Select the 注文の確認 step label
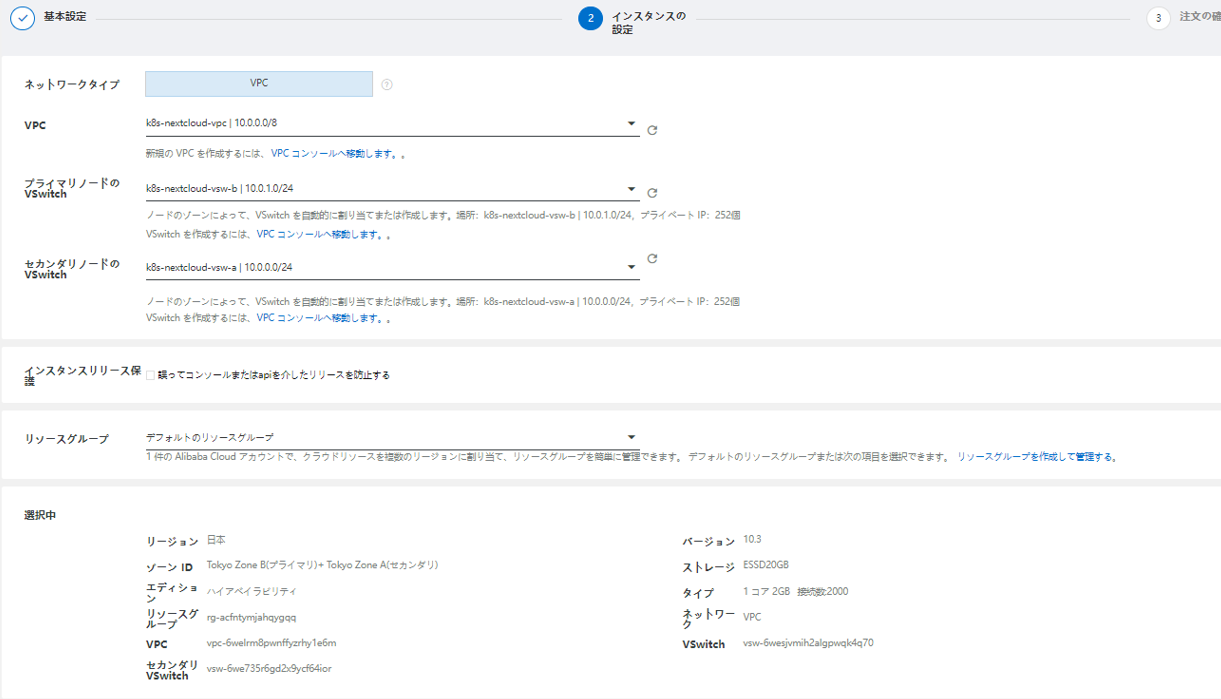 1200,17
